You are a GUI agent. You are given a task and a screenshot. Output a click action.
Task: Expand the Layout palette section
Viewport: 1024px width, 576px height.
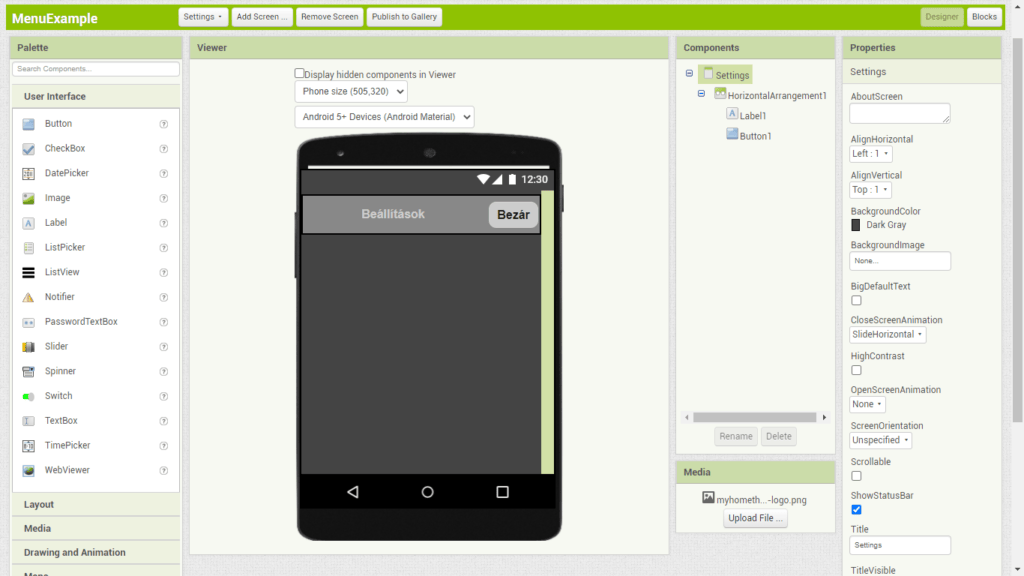[x=95, y=504]
